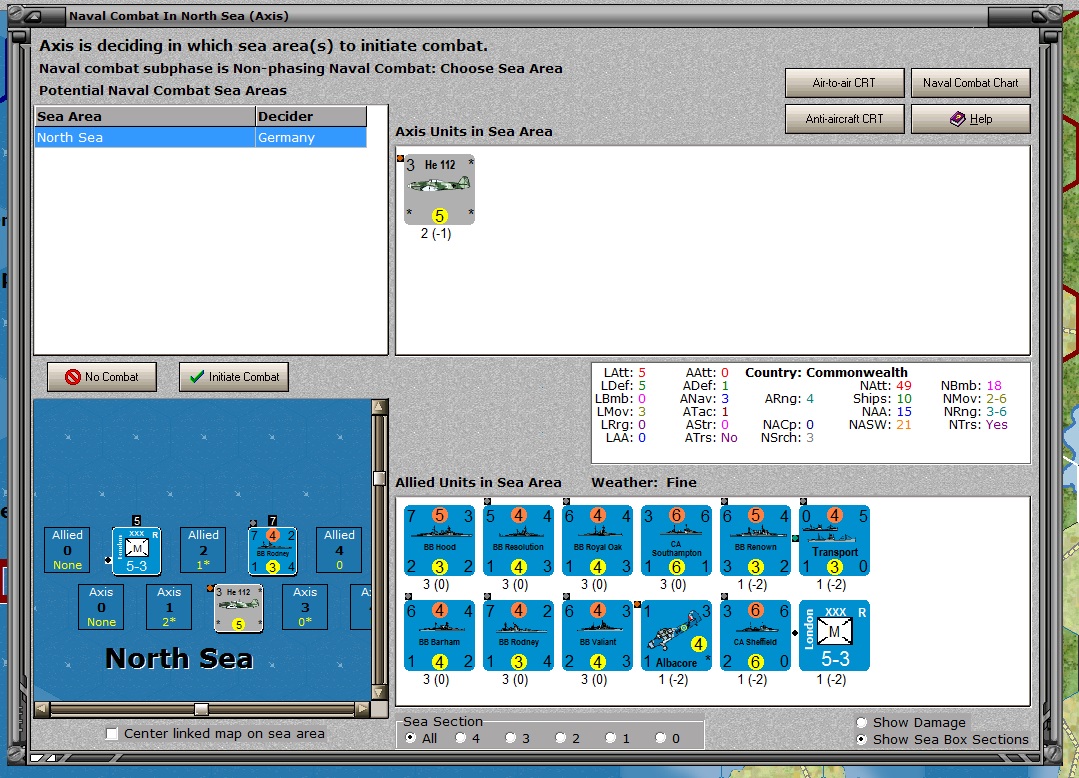This screenshot has height=778, width=1079.
Task: Select the Albacore aircraft unit counter
Action: coord(676,636)
